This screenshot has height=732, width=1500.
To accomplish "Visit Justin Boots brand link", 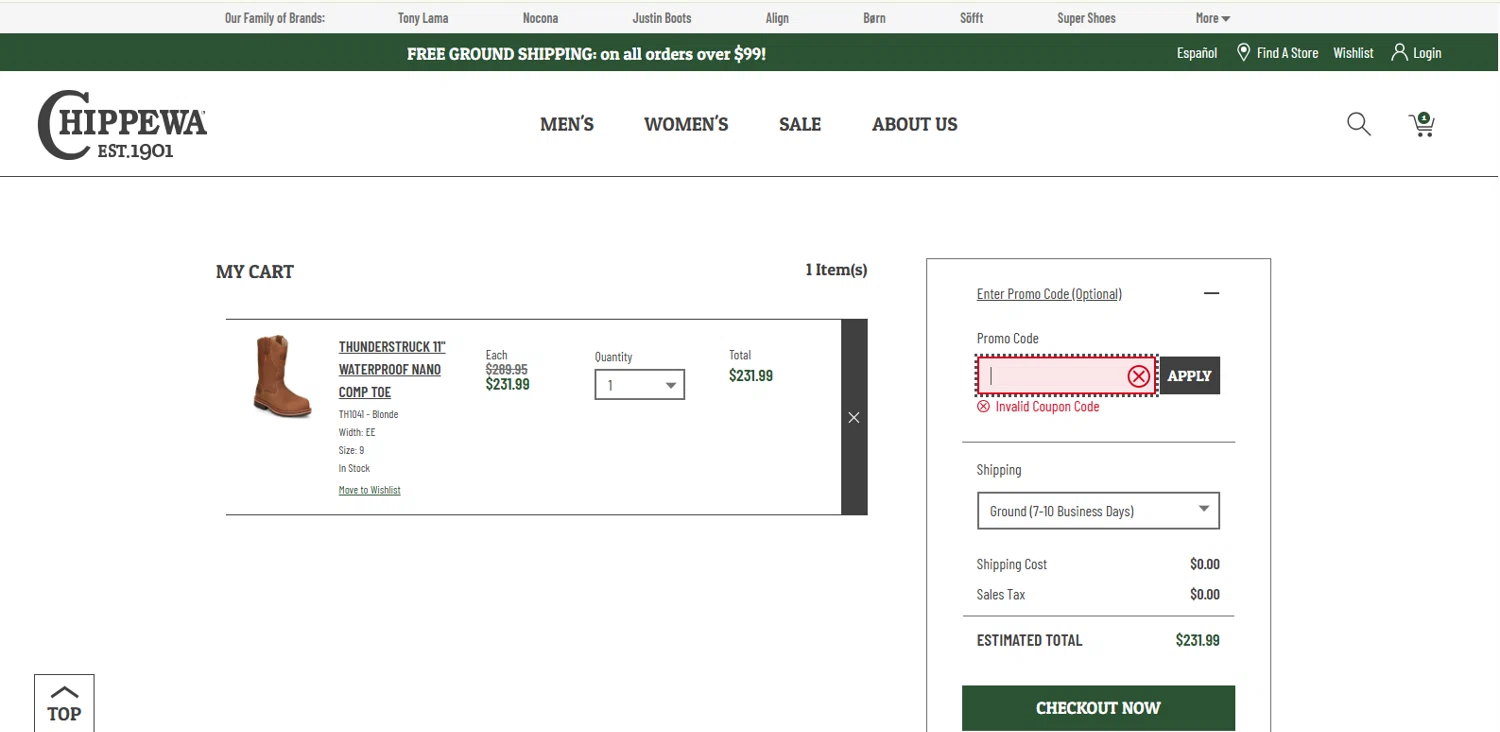I will pyautogui.click(x=662, y=18).
